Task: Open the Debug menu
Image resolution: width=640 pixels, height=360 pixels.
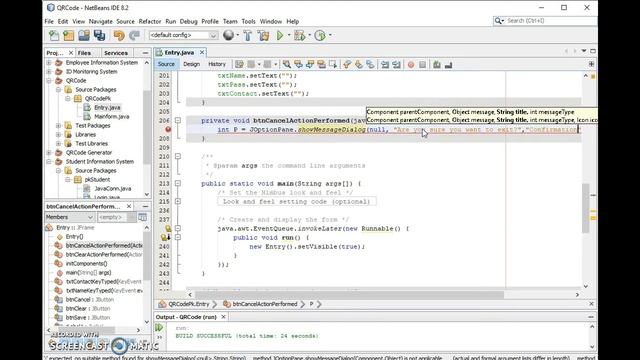Action: pyautogui.click(x=188, y=21)
